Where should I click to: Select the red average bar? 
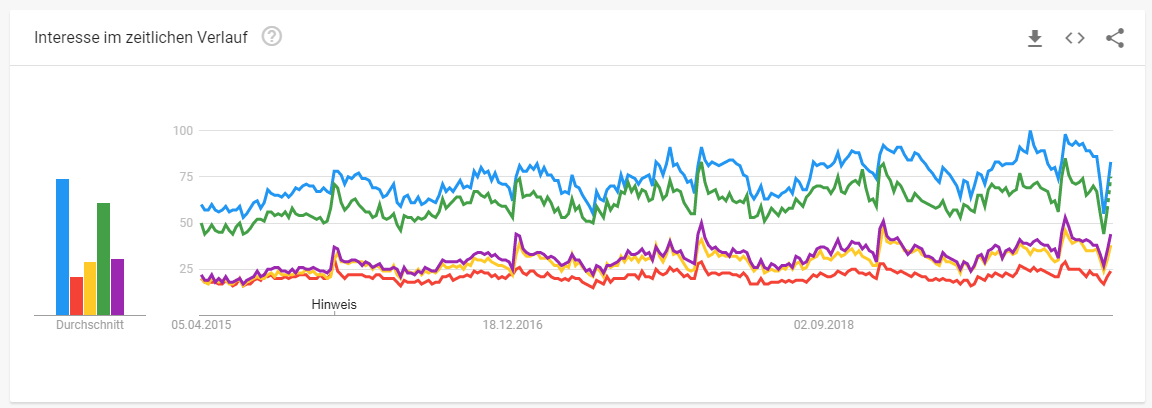click(x=76, y=296)
